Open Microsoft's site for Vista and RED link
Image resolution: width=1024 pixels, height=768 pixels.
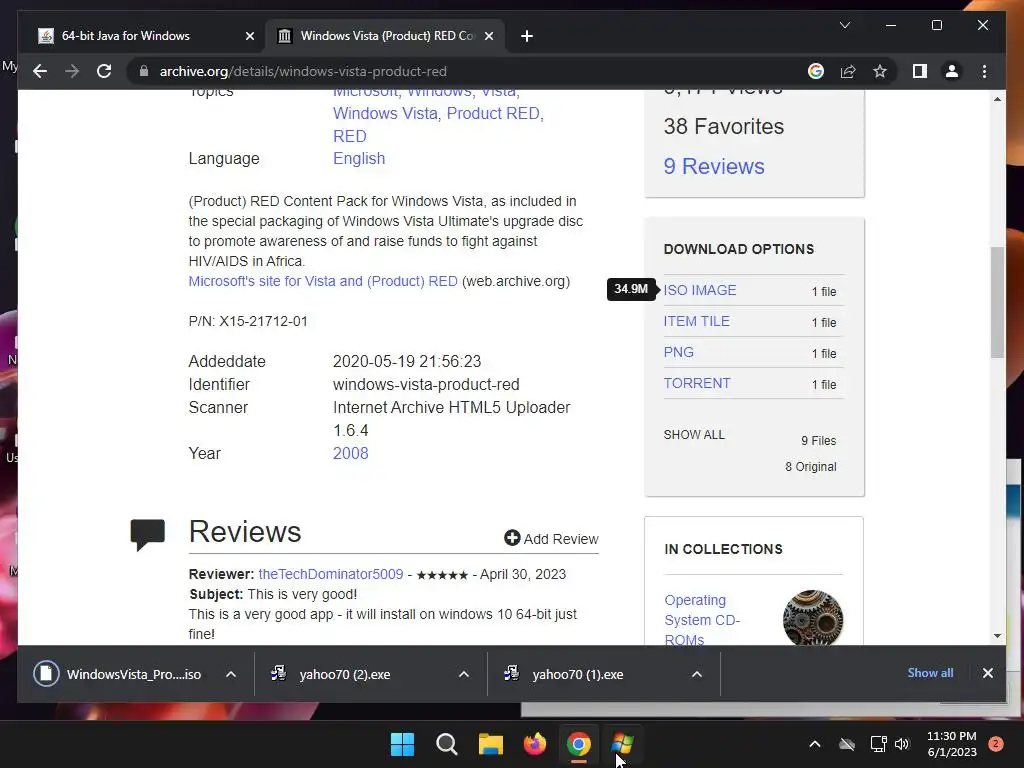[323, 281]
